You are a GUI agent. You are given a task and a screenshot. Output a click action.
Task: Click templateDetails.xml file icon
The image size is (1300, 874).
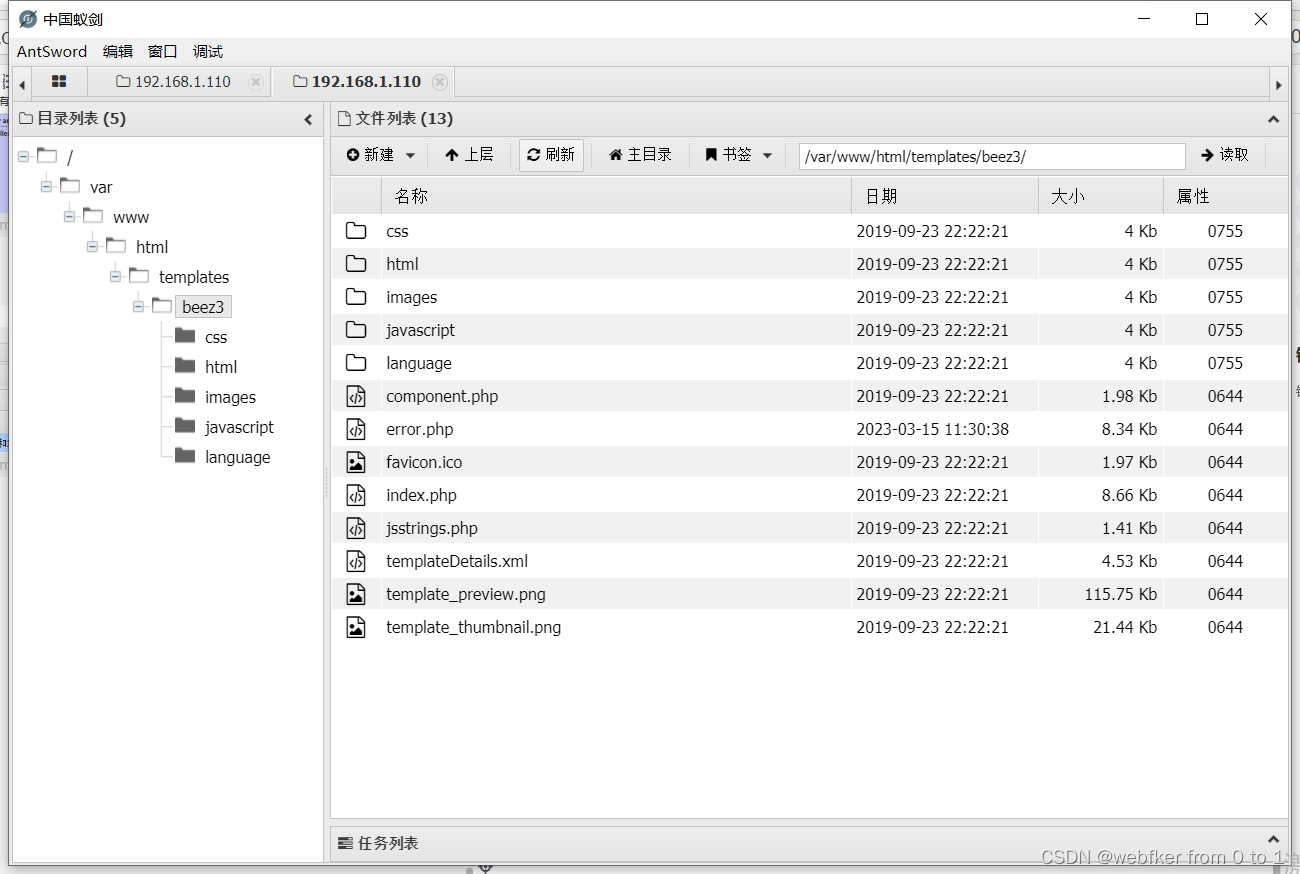pos(356,561)
